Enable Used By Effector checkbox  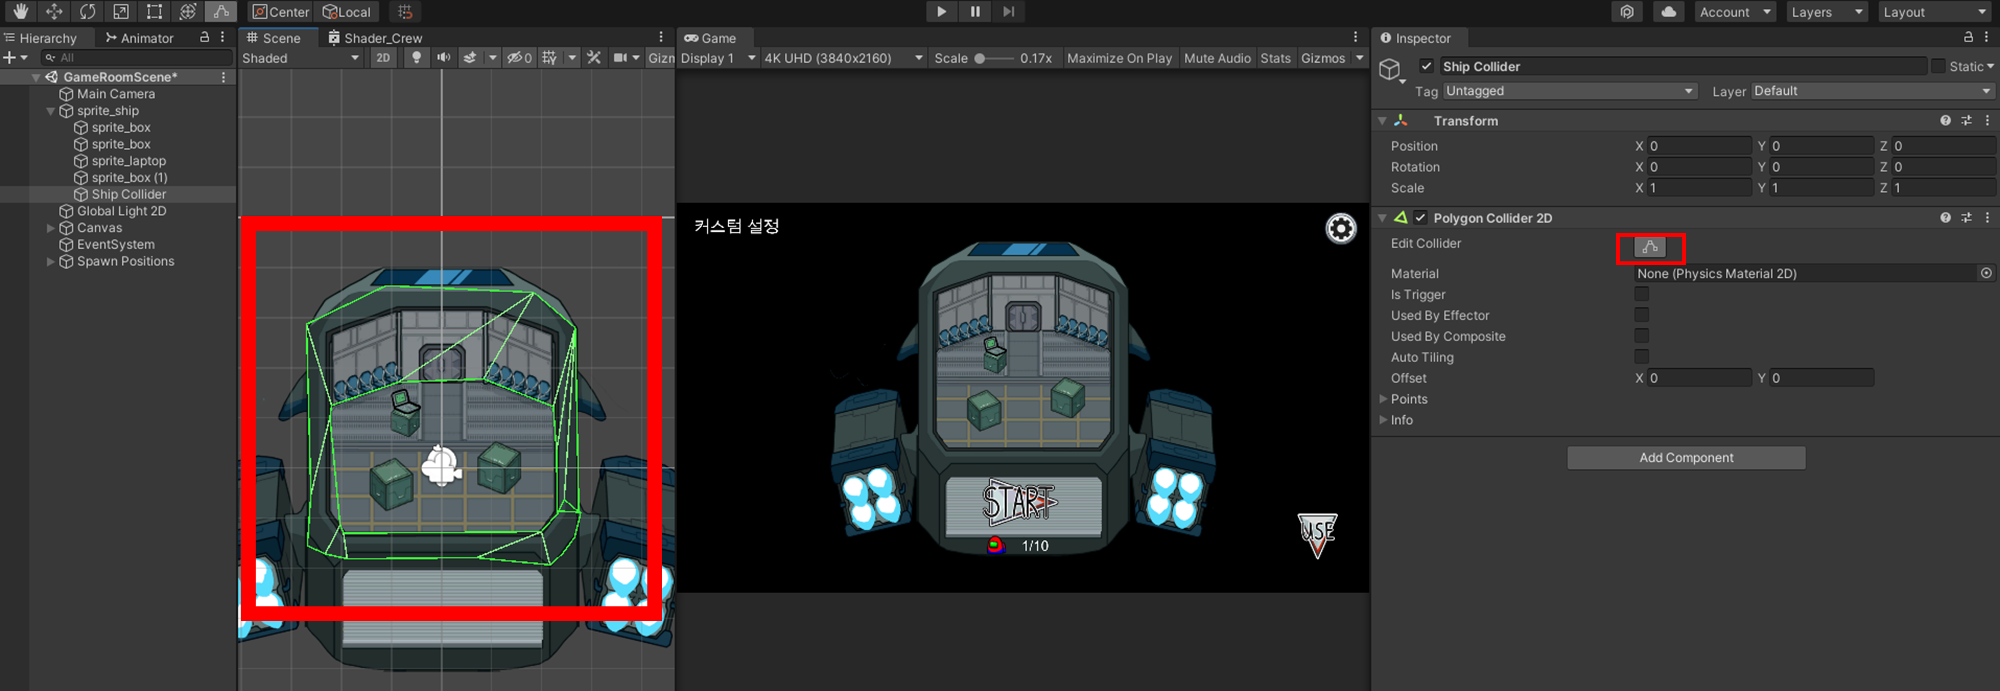click(x=1641, y=315)
